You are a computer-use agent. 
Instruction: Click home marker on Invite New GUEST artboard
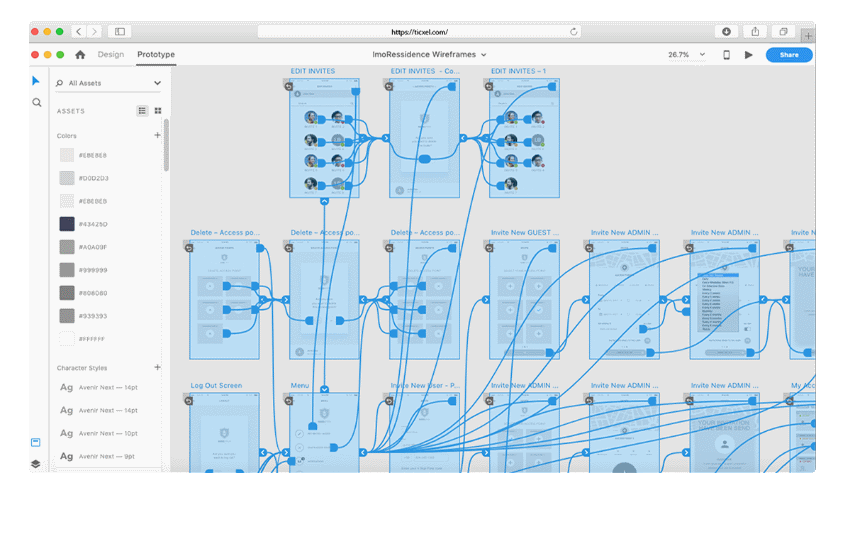(x=489, y=248)
